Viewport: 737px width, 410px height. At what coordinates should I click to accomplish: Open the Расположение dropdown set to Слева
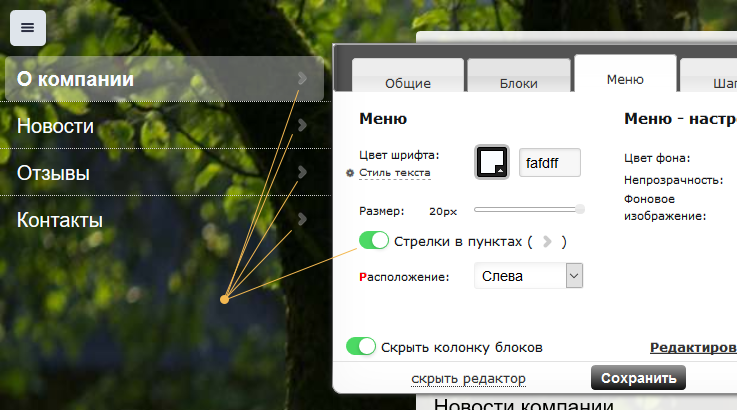[528, 276]
